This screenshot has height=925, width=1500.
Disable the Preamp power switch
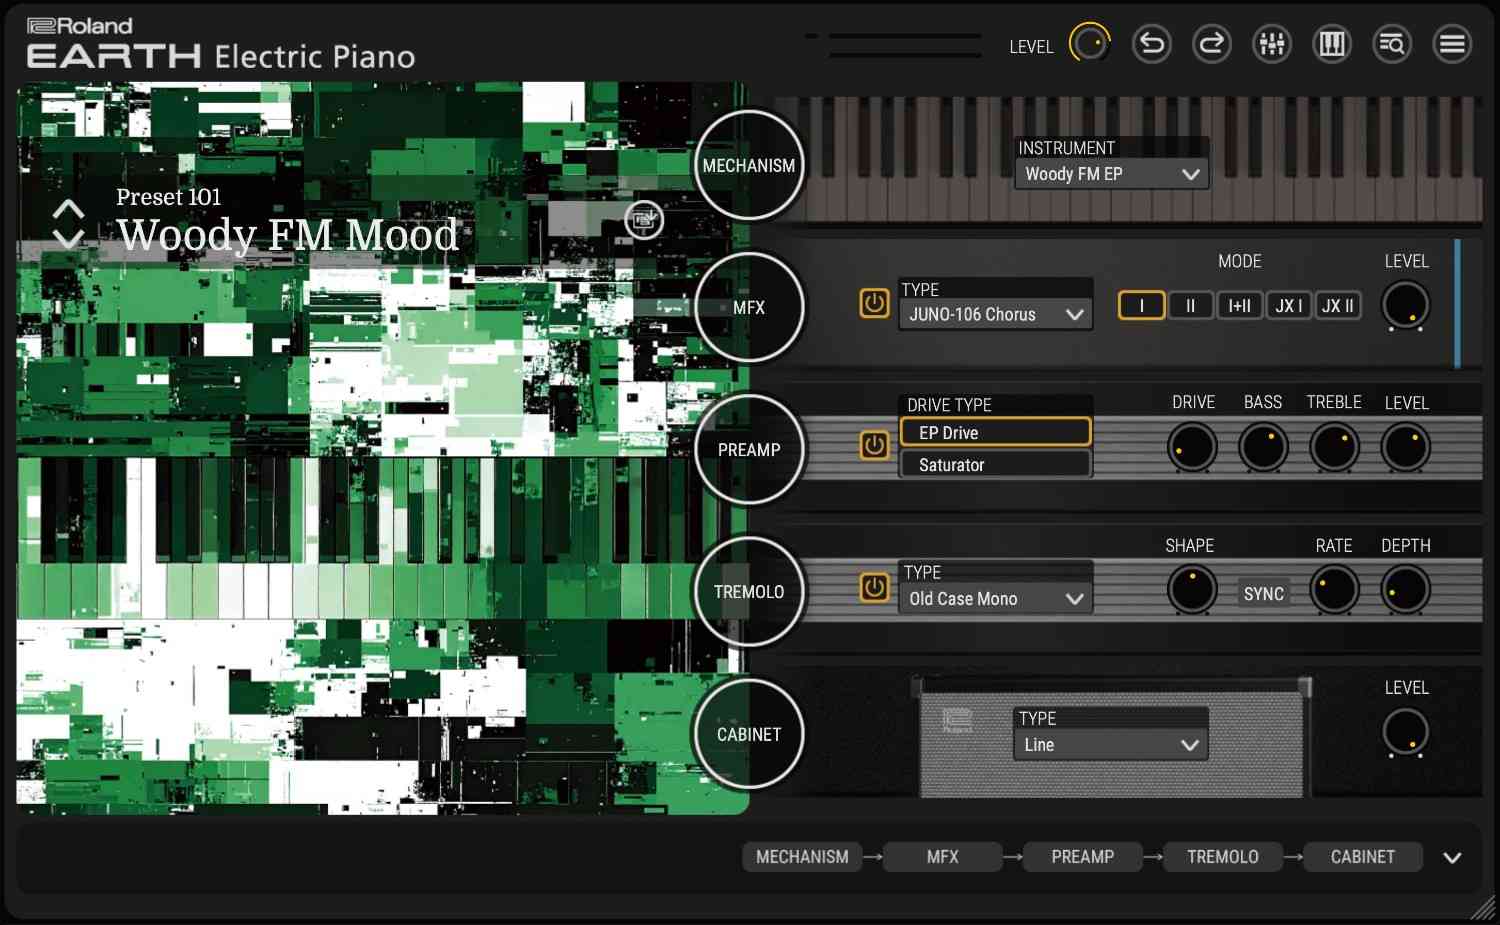(874, 445)
